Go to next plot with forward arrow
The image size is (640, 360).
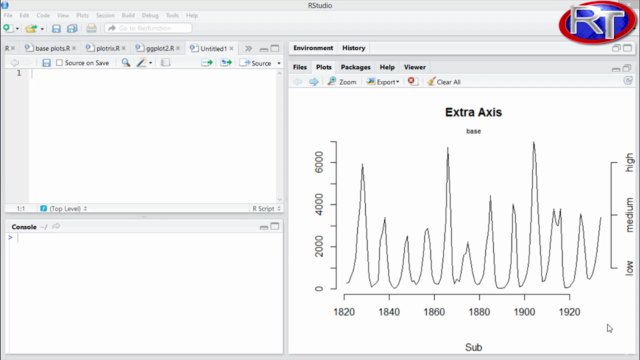pyautogui.click(x=313, y=82)
